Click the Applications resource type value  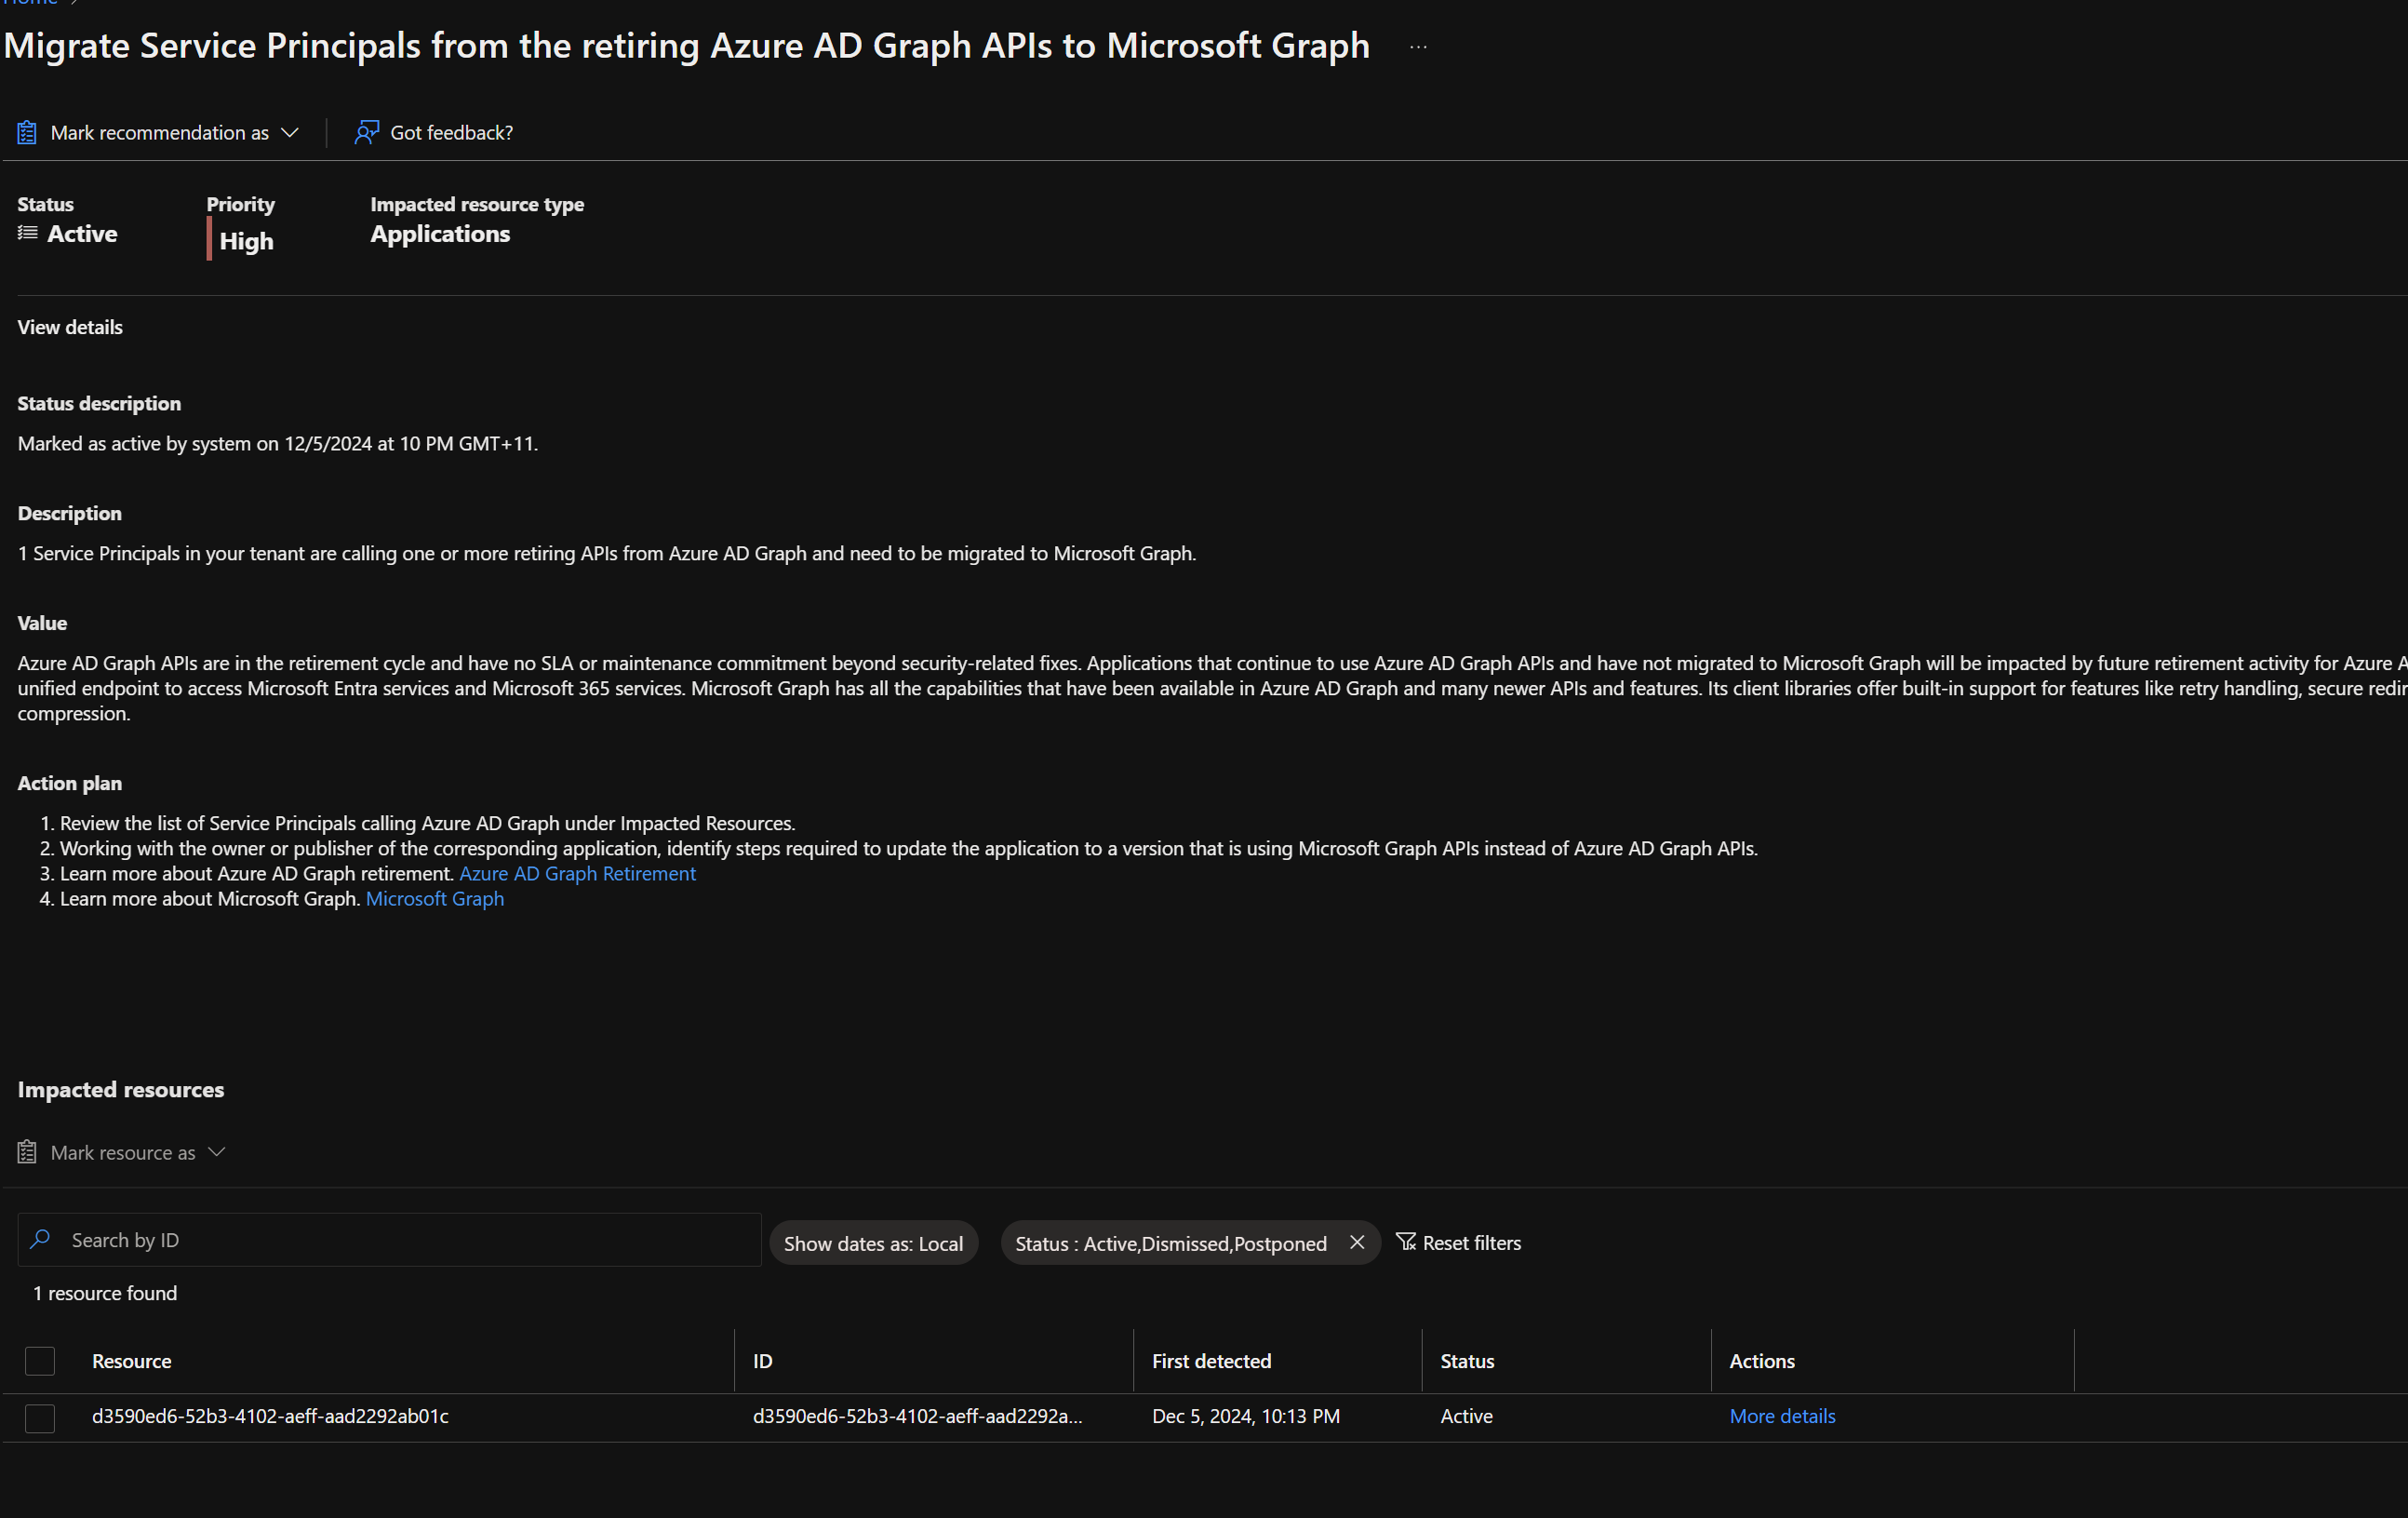pyautogui.click(x=440, y=233)
